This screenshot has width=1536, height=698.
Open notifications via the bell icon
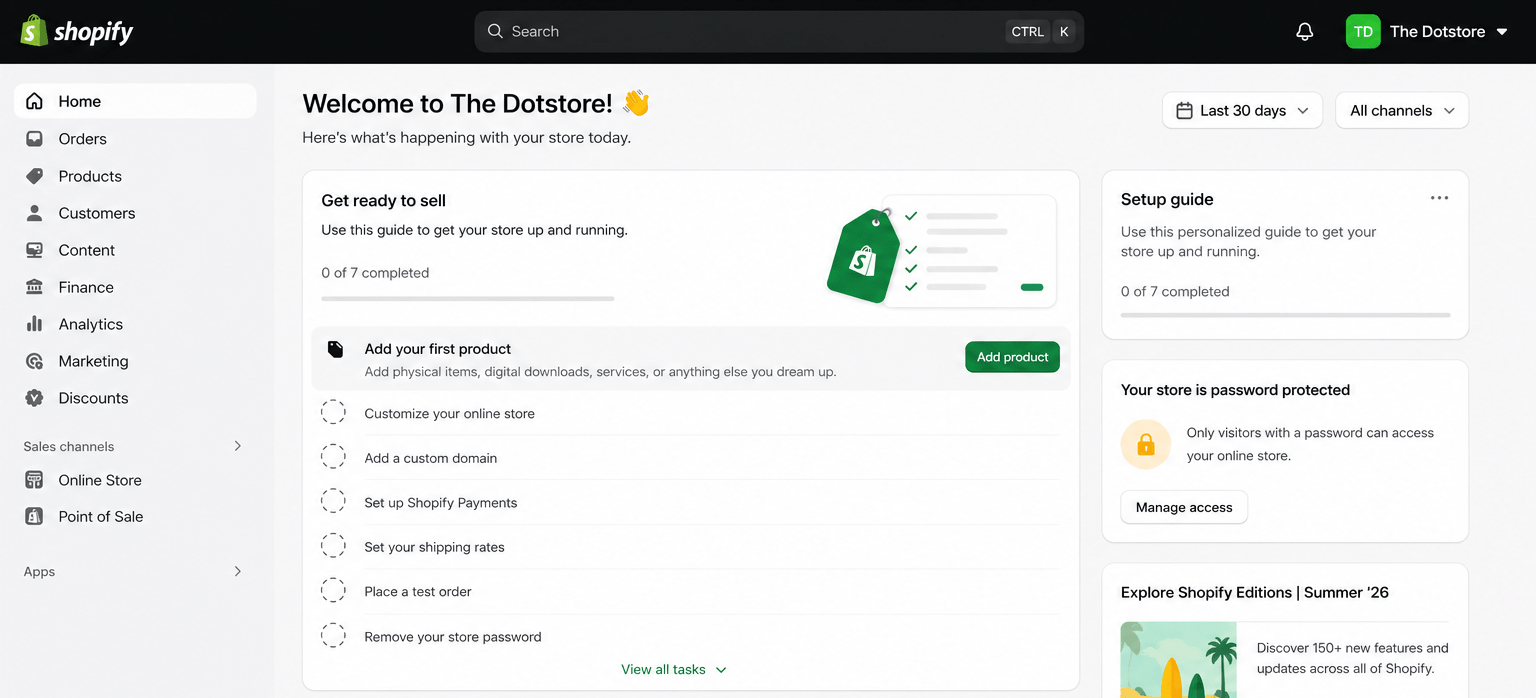1304,32
